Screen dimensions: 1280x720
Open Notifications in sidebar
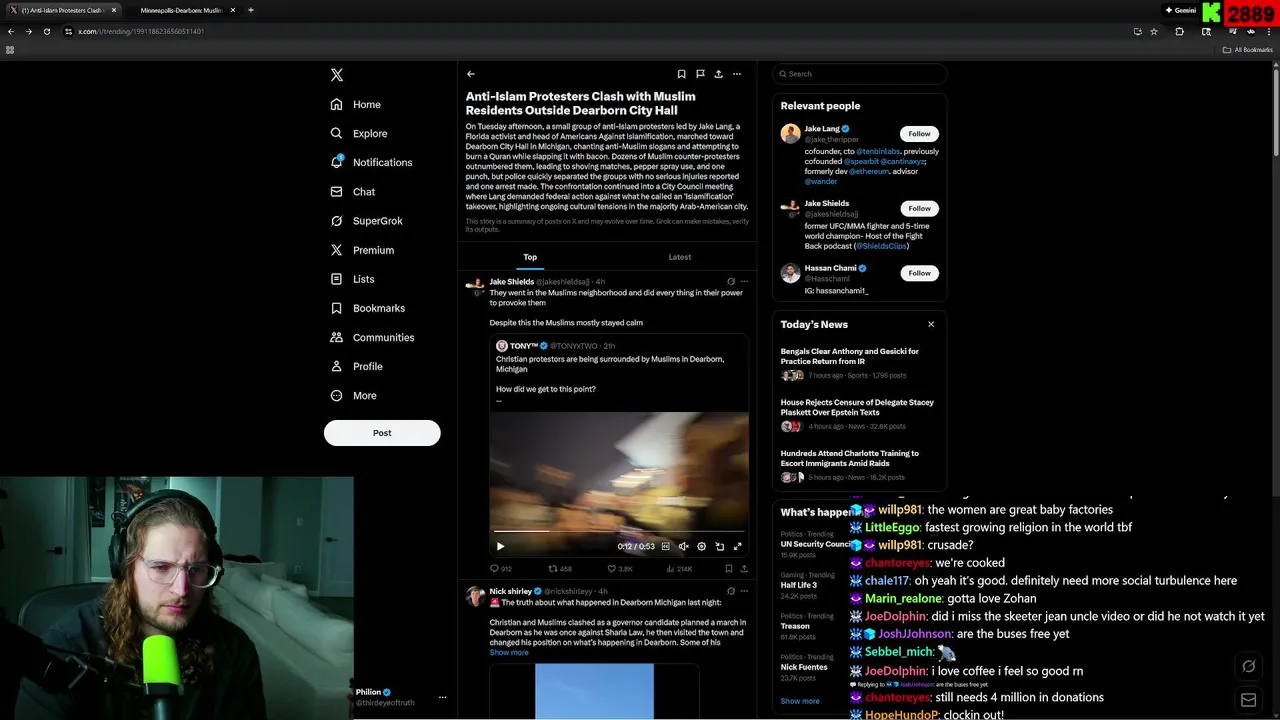pos(371,162)
